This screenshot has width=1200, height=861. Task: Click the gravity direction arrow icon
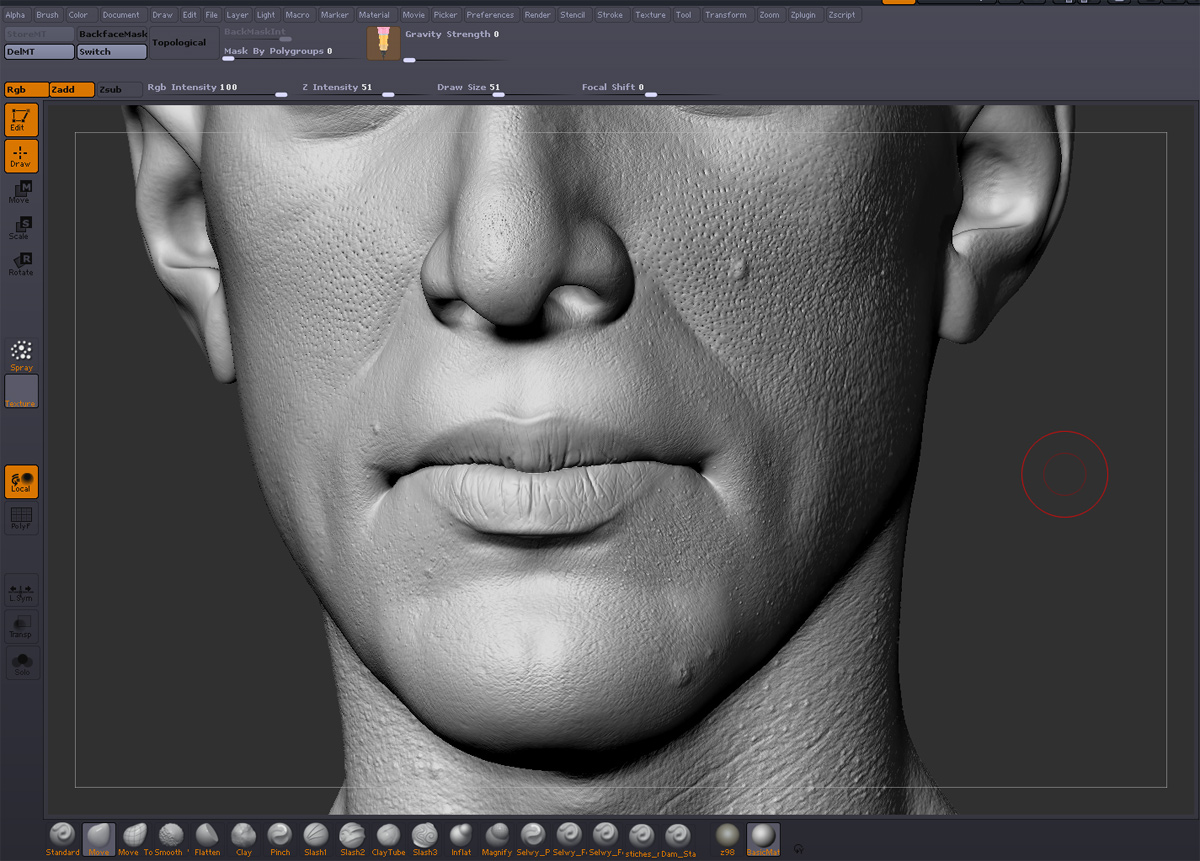pyautogui.click(x=383, y=44)
